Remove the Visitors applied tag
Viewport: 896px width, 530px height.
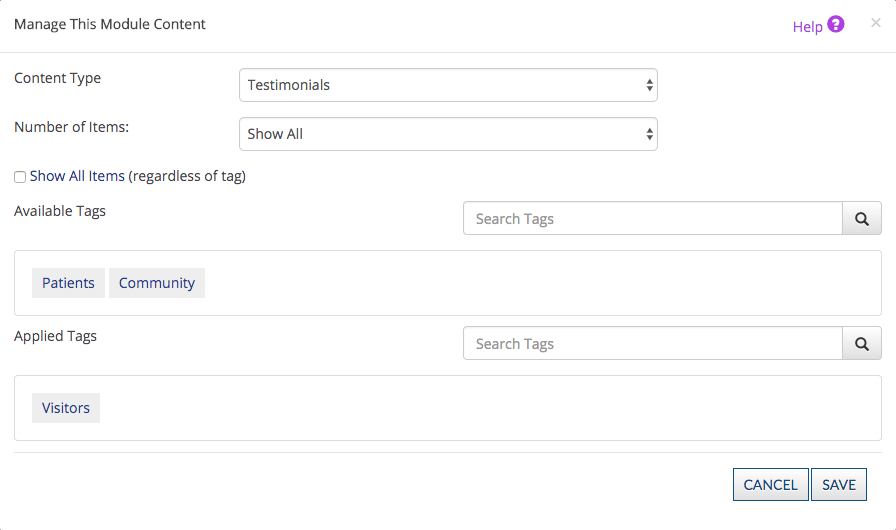[66, 408]
